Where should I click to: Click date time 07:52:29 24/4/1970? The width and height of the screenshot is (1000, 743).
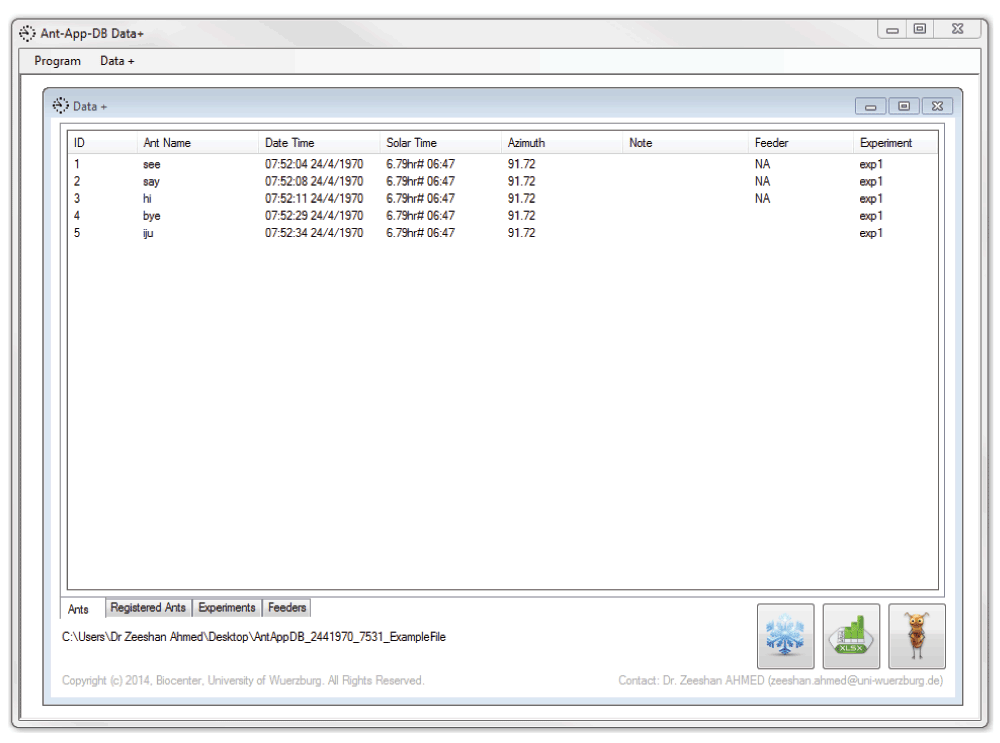click(x=314, y=216)
